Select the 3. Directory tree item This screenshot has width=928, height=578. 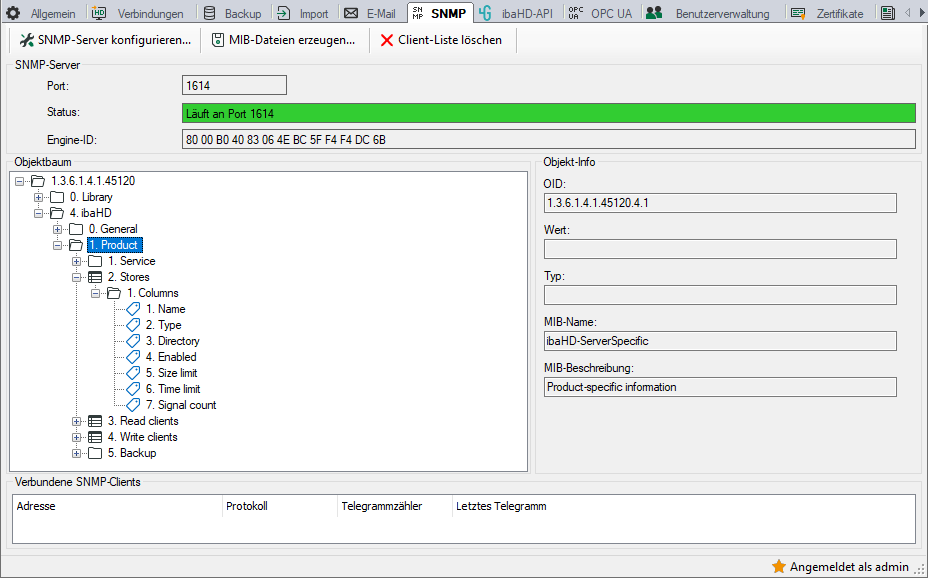point(173,341)
